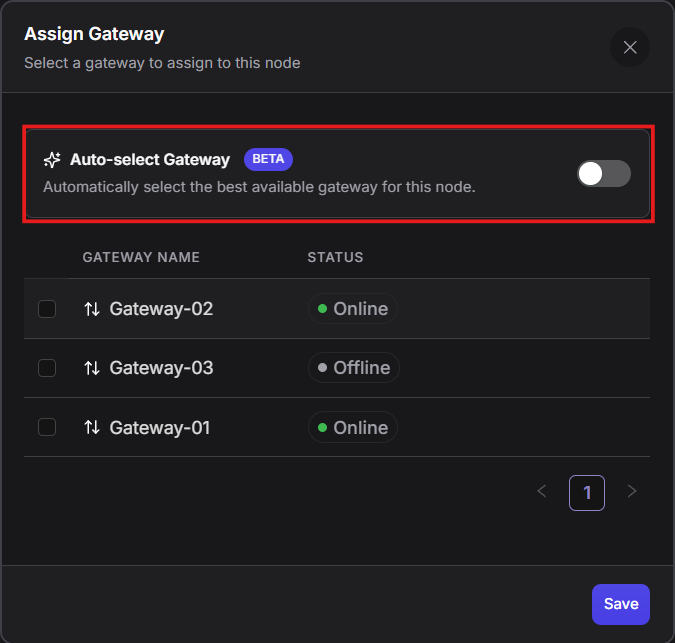
Task: Click the arrows icon next to Gateway-01
Action: [x=92, y=427]
